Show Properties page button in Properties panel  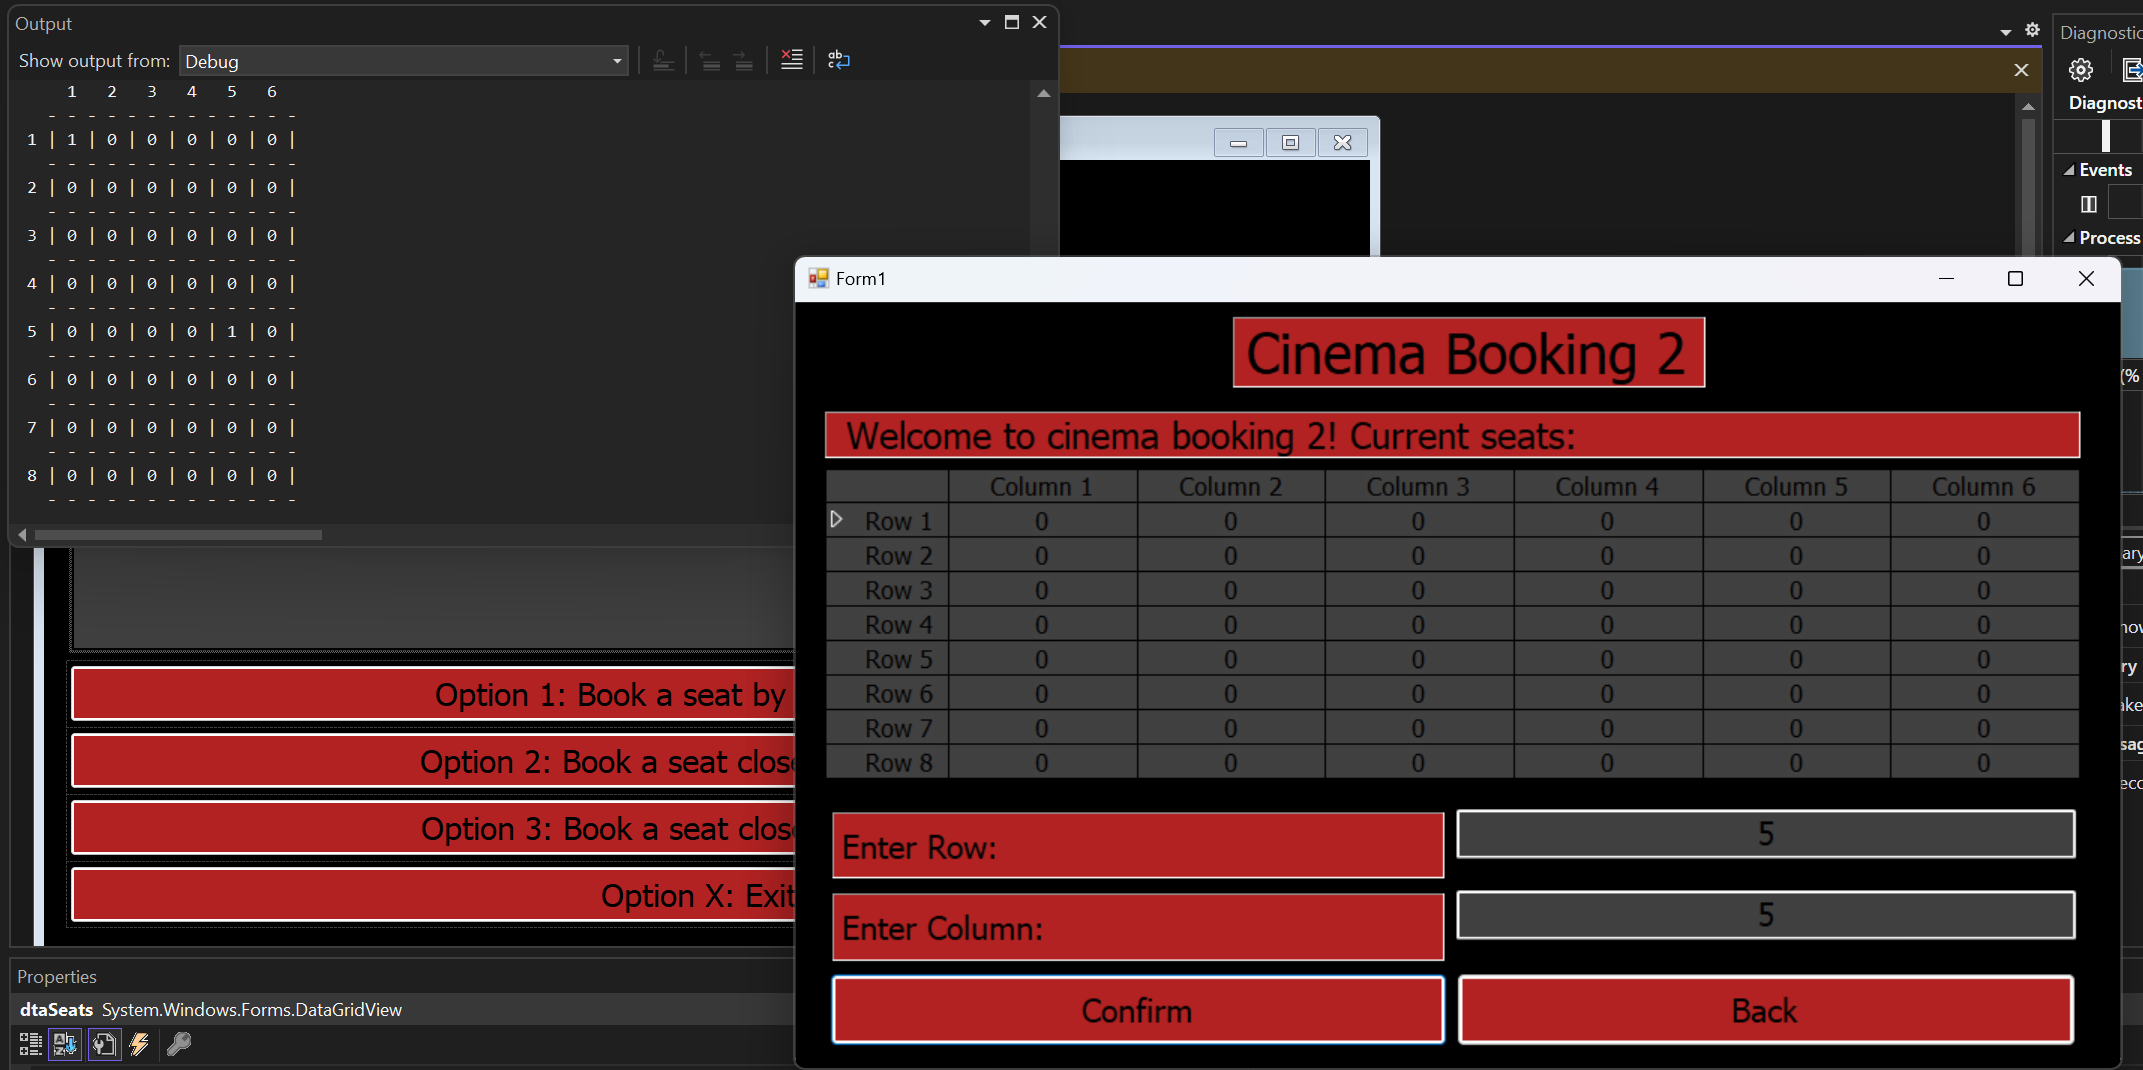(104, 1044)
